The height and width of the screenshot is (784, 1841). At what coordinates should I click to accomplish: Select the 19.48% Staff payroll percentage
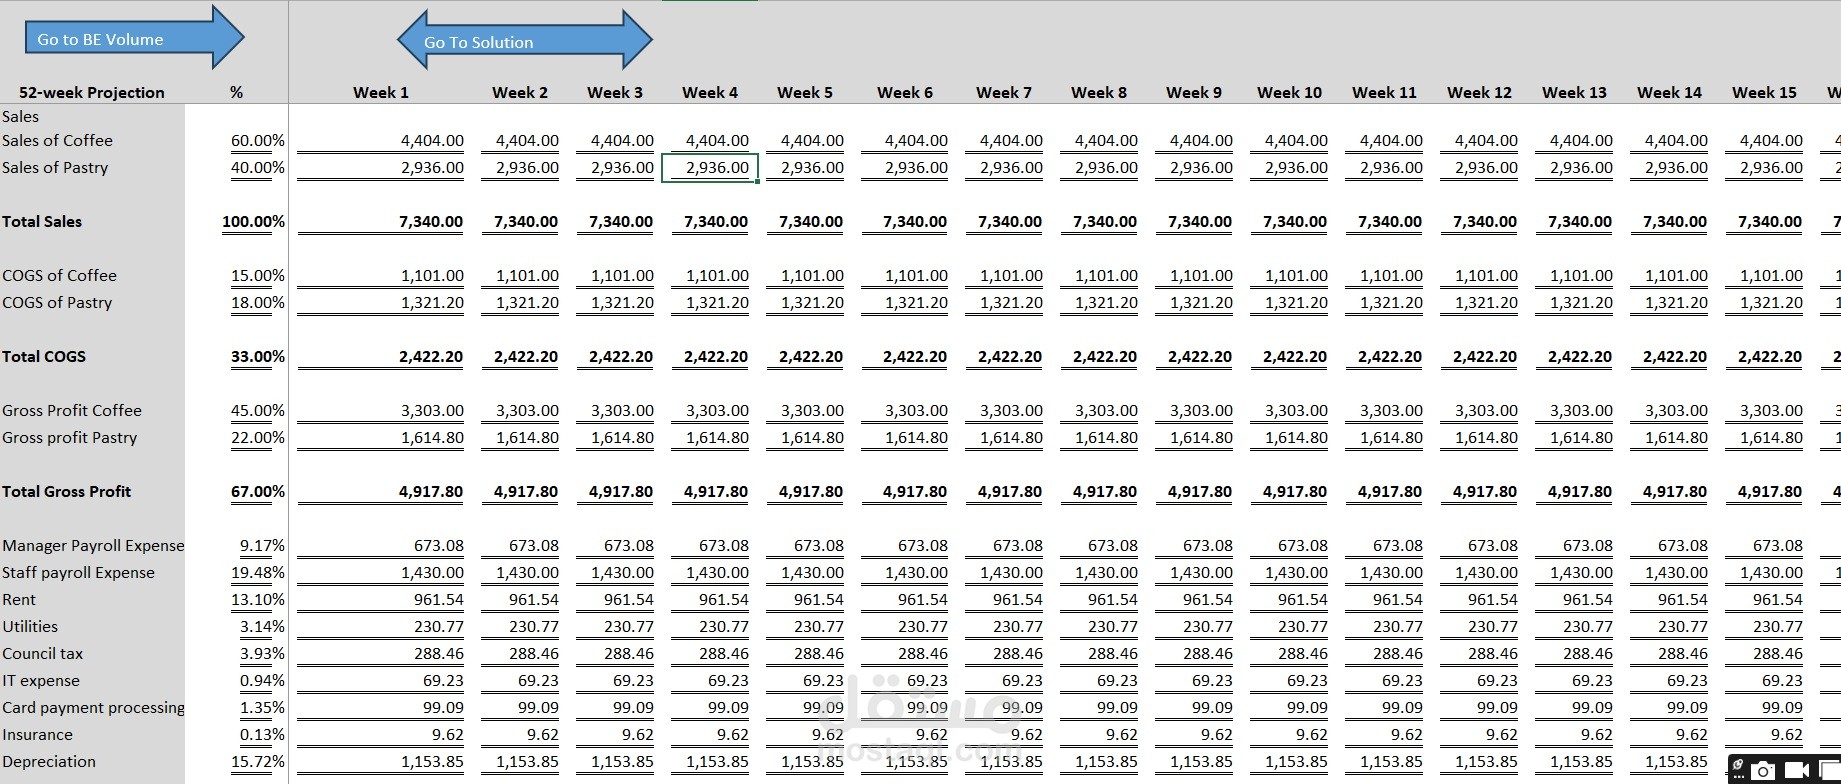(258, 572)
